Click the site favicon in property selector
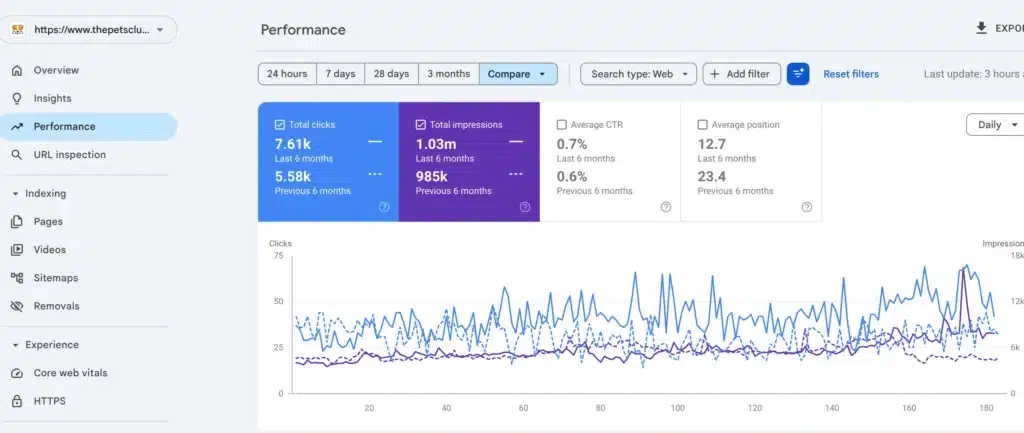This screenshot has width=1024, height=433. click(18, 29)
